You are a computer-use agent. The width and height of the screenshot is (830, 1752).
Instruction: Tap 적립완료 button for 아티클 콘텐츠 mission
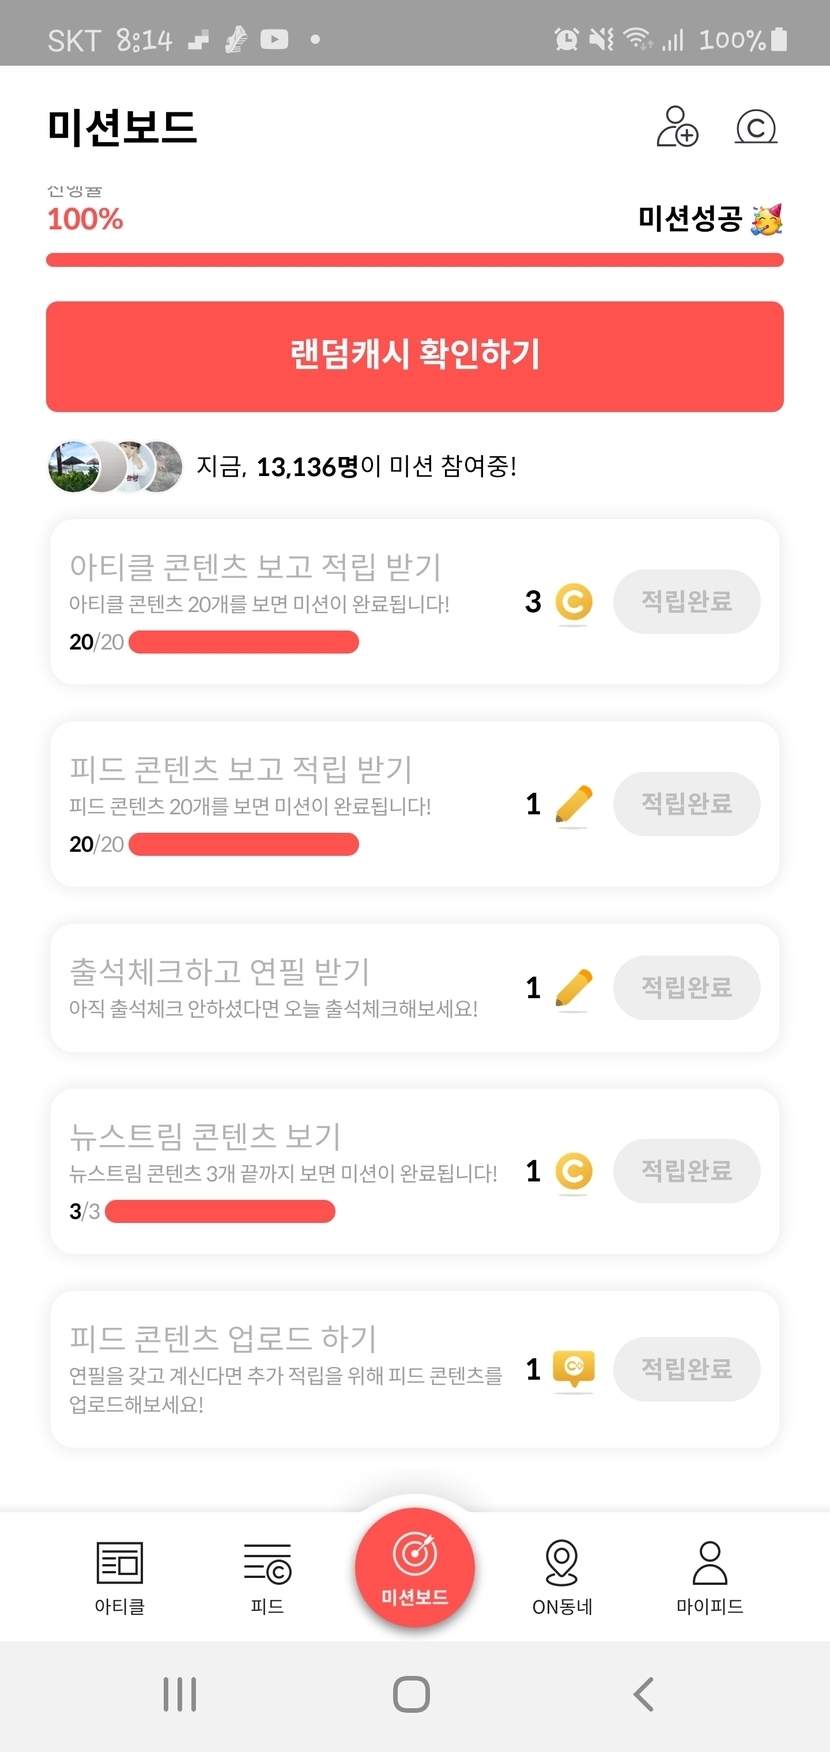click(686, 602)
